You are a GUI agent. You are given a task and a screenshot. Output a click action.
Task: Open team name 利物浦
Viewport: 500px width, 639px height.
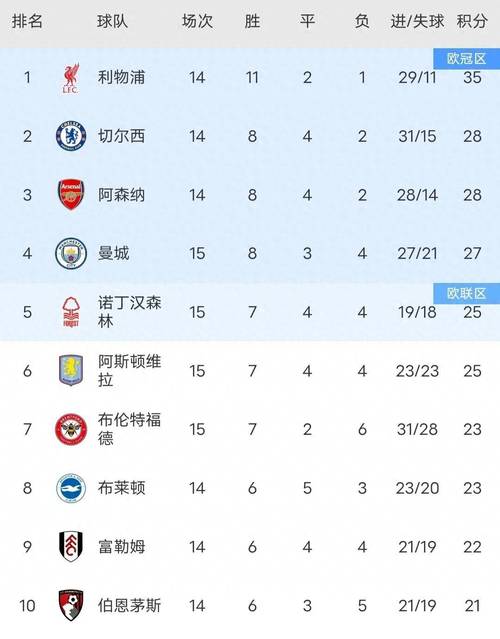click(121, 77)
